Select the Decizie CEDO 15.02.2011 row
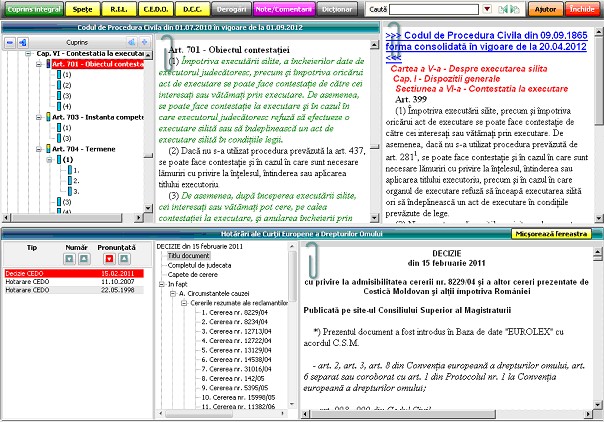This screenshot has height=422, width=604. click(x=74, y=273)
